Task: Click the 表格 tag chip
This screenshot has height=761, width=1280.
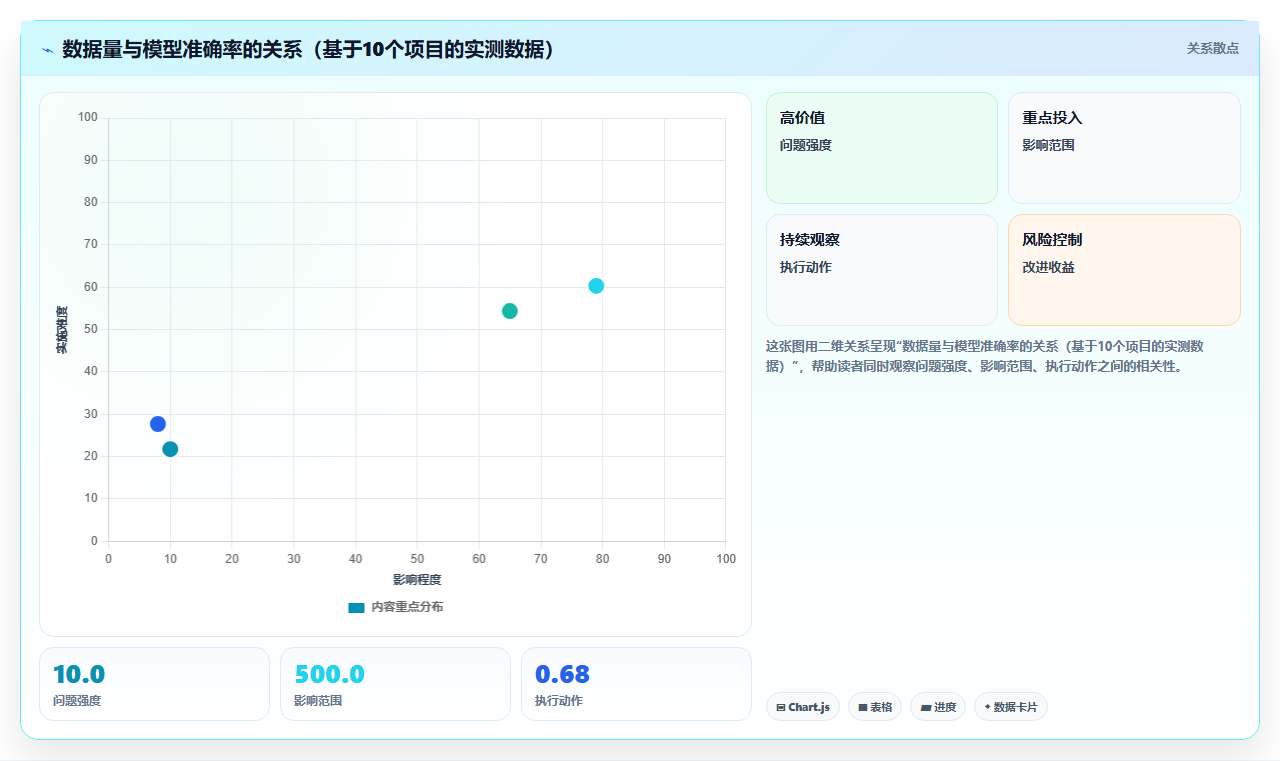Action: click(875, 707)
